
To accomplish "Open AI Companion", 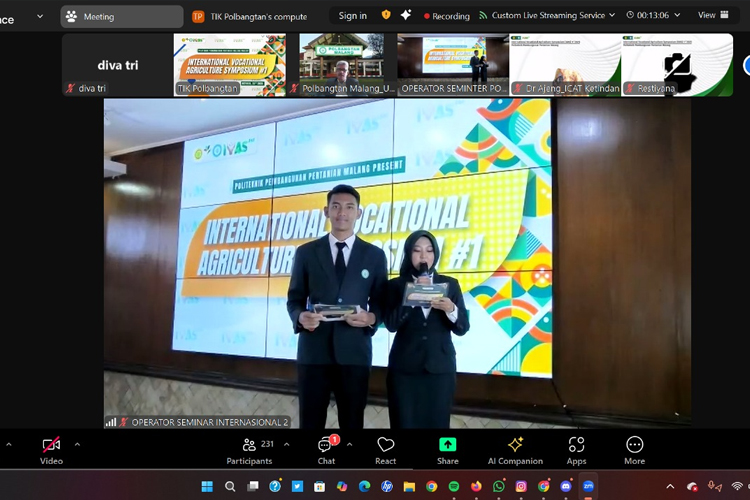I will pos(515,448).
